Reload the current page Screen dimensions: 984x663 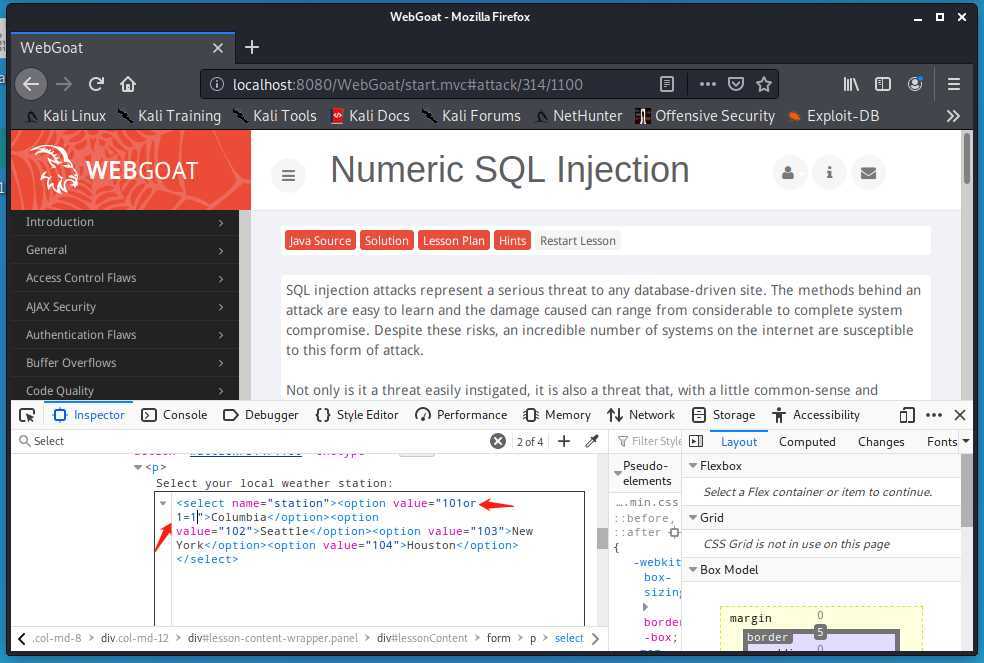(96, 84)
